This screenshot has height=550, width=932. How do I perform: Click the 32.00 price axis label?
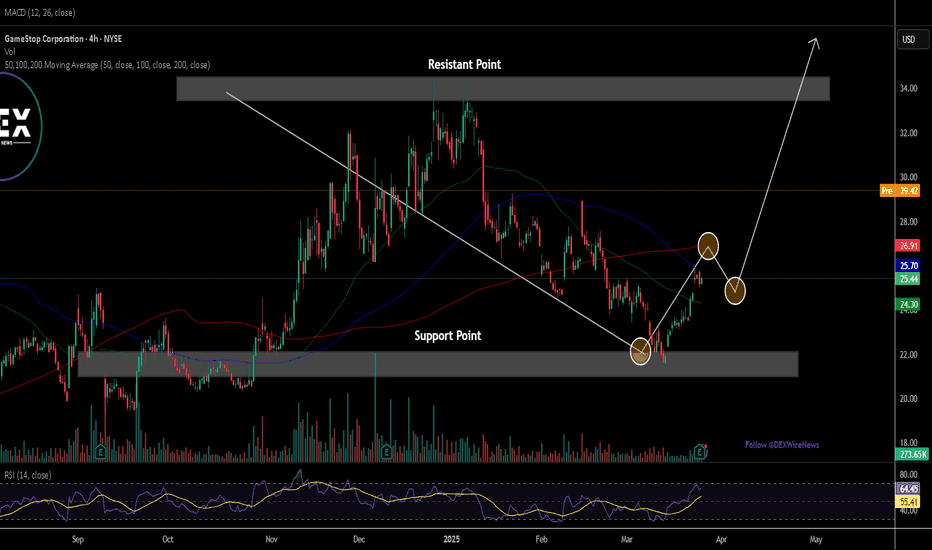pyautogui.click(x=908, y=133)
